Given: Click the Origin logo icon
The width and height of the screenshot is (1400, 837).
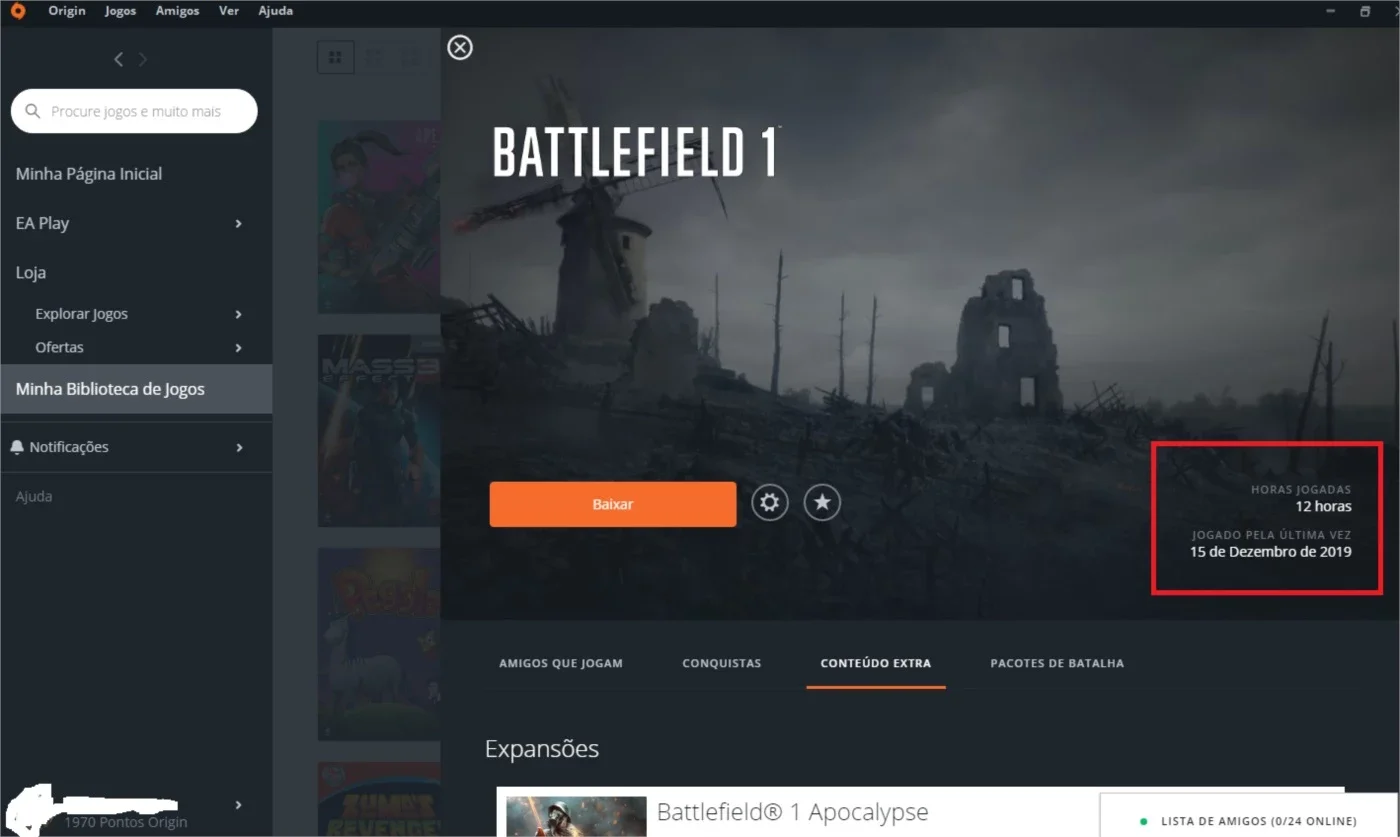Looking at the screenshot, I should [17, 11].
